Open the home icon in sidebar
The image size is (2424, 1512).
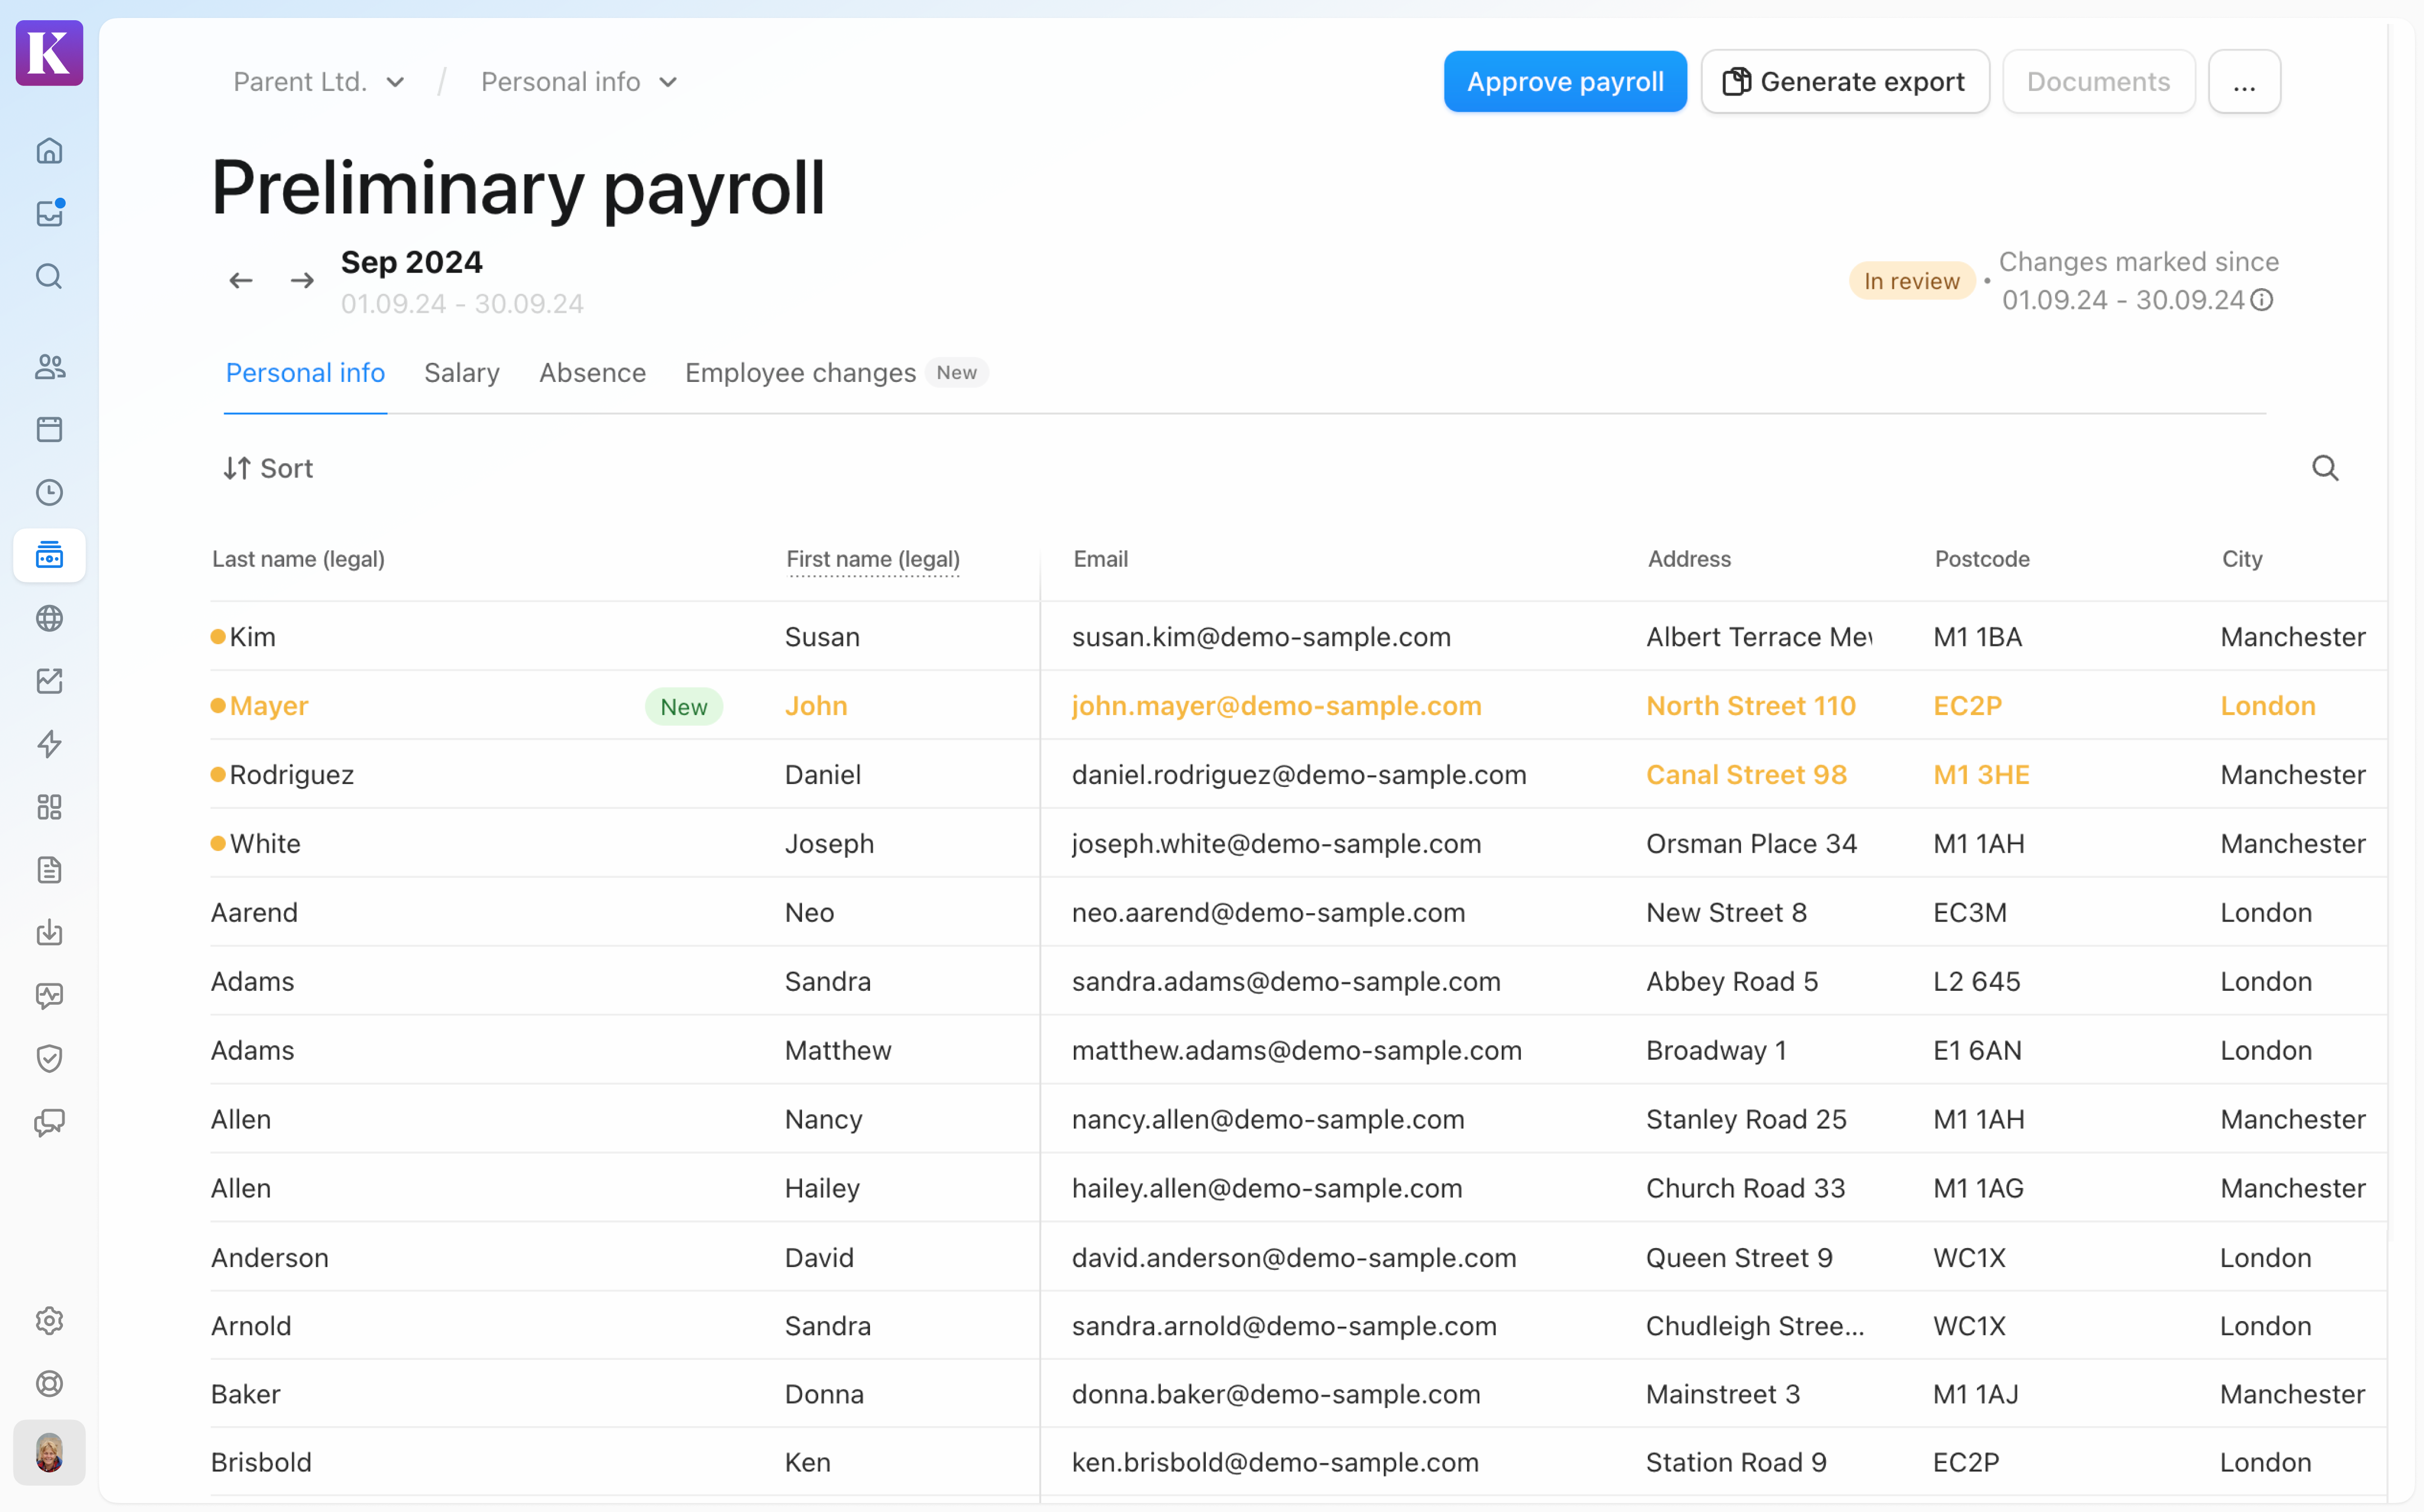(49, 151)
